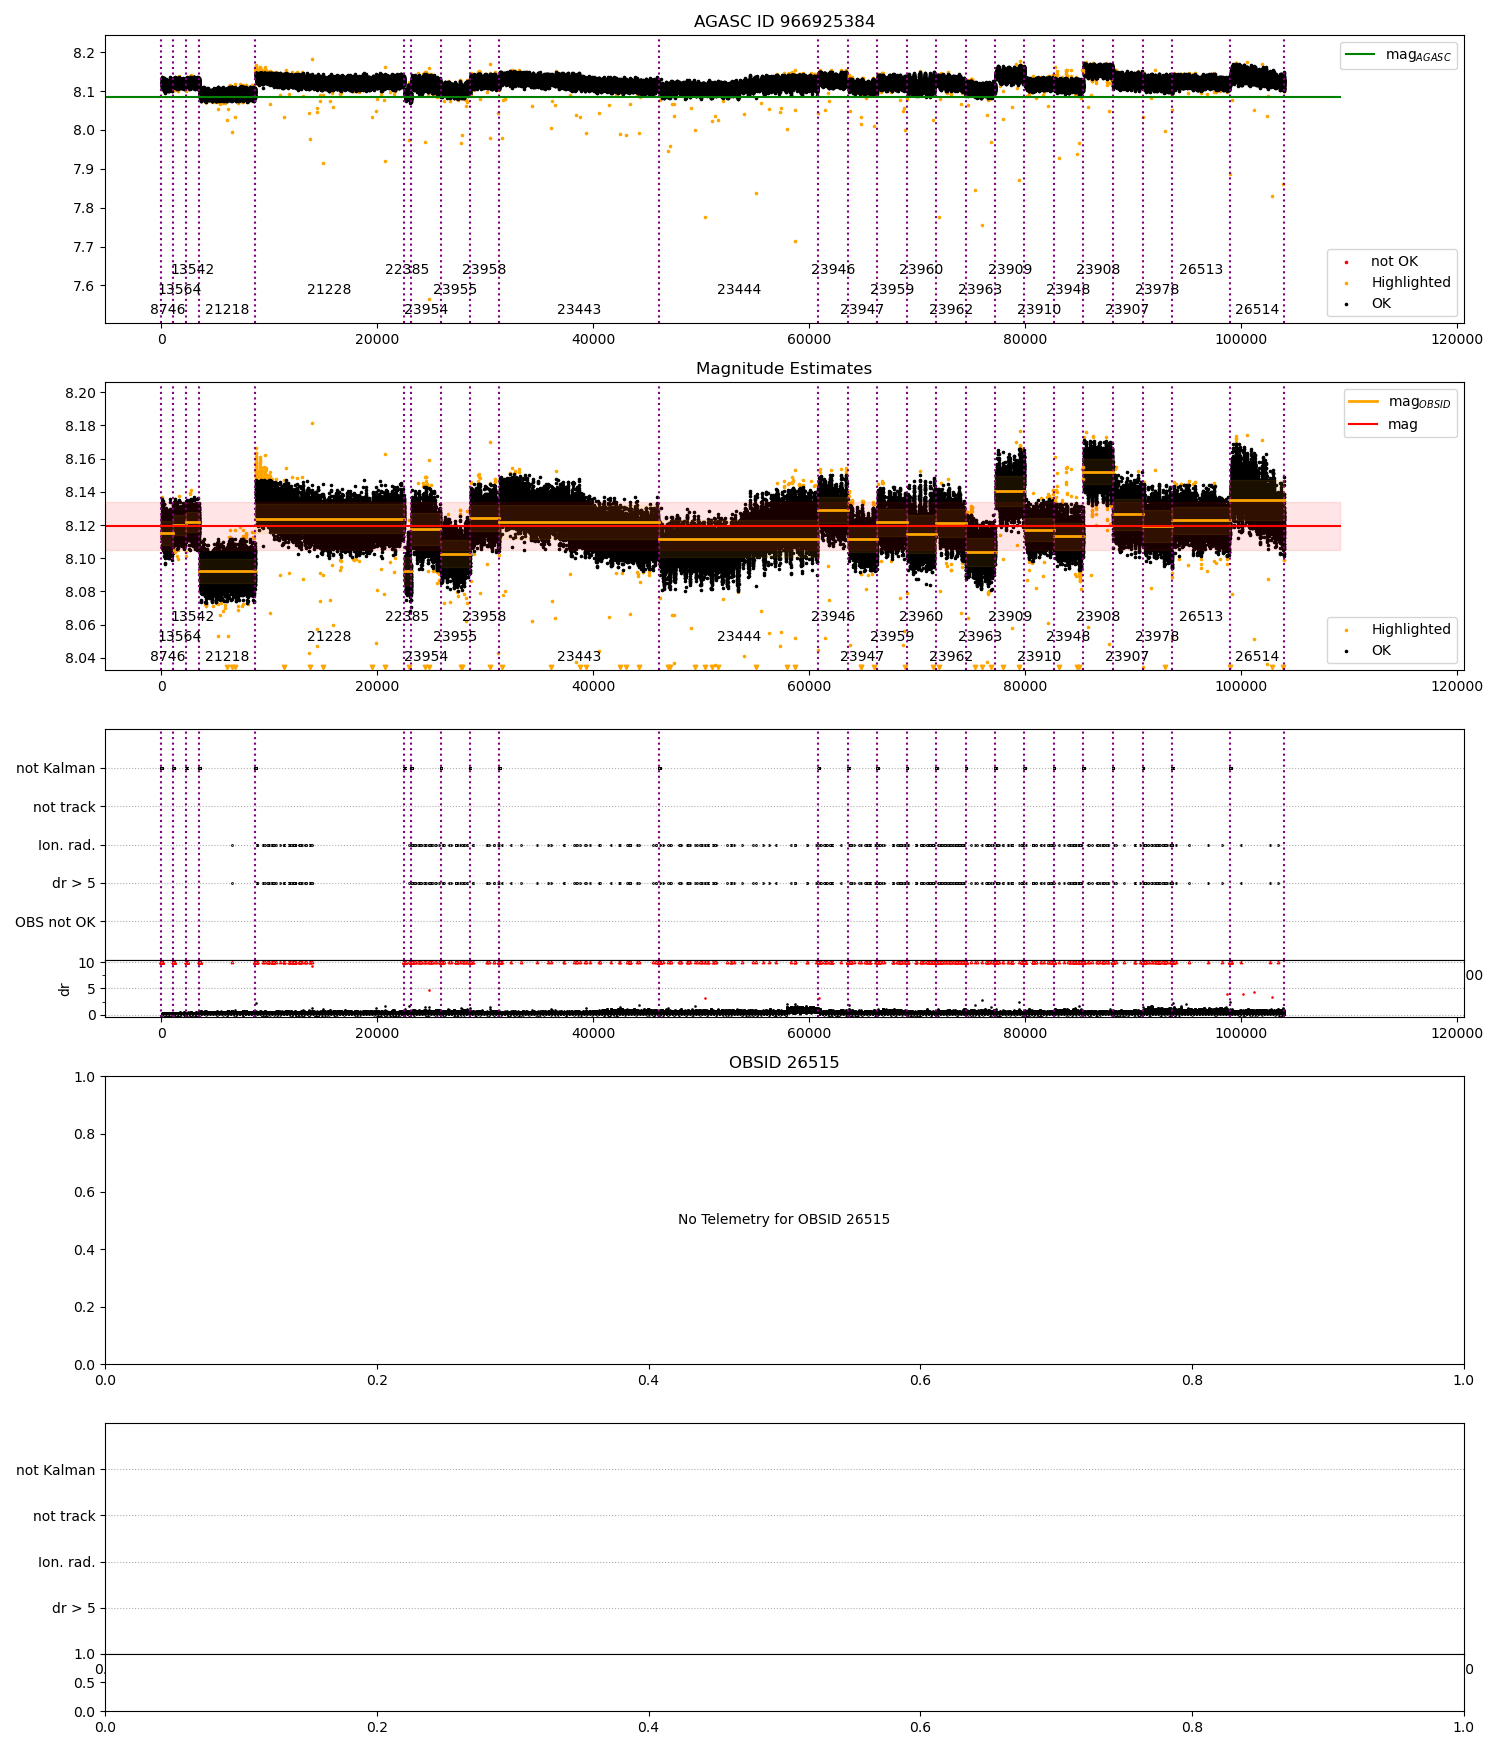Click OBSID label 23444 in the Magnitude Estimates plot
The width and height of the screenshot is (1500, 1750).
pyautogui.click(x=739, y=637)
